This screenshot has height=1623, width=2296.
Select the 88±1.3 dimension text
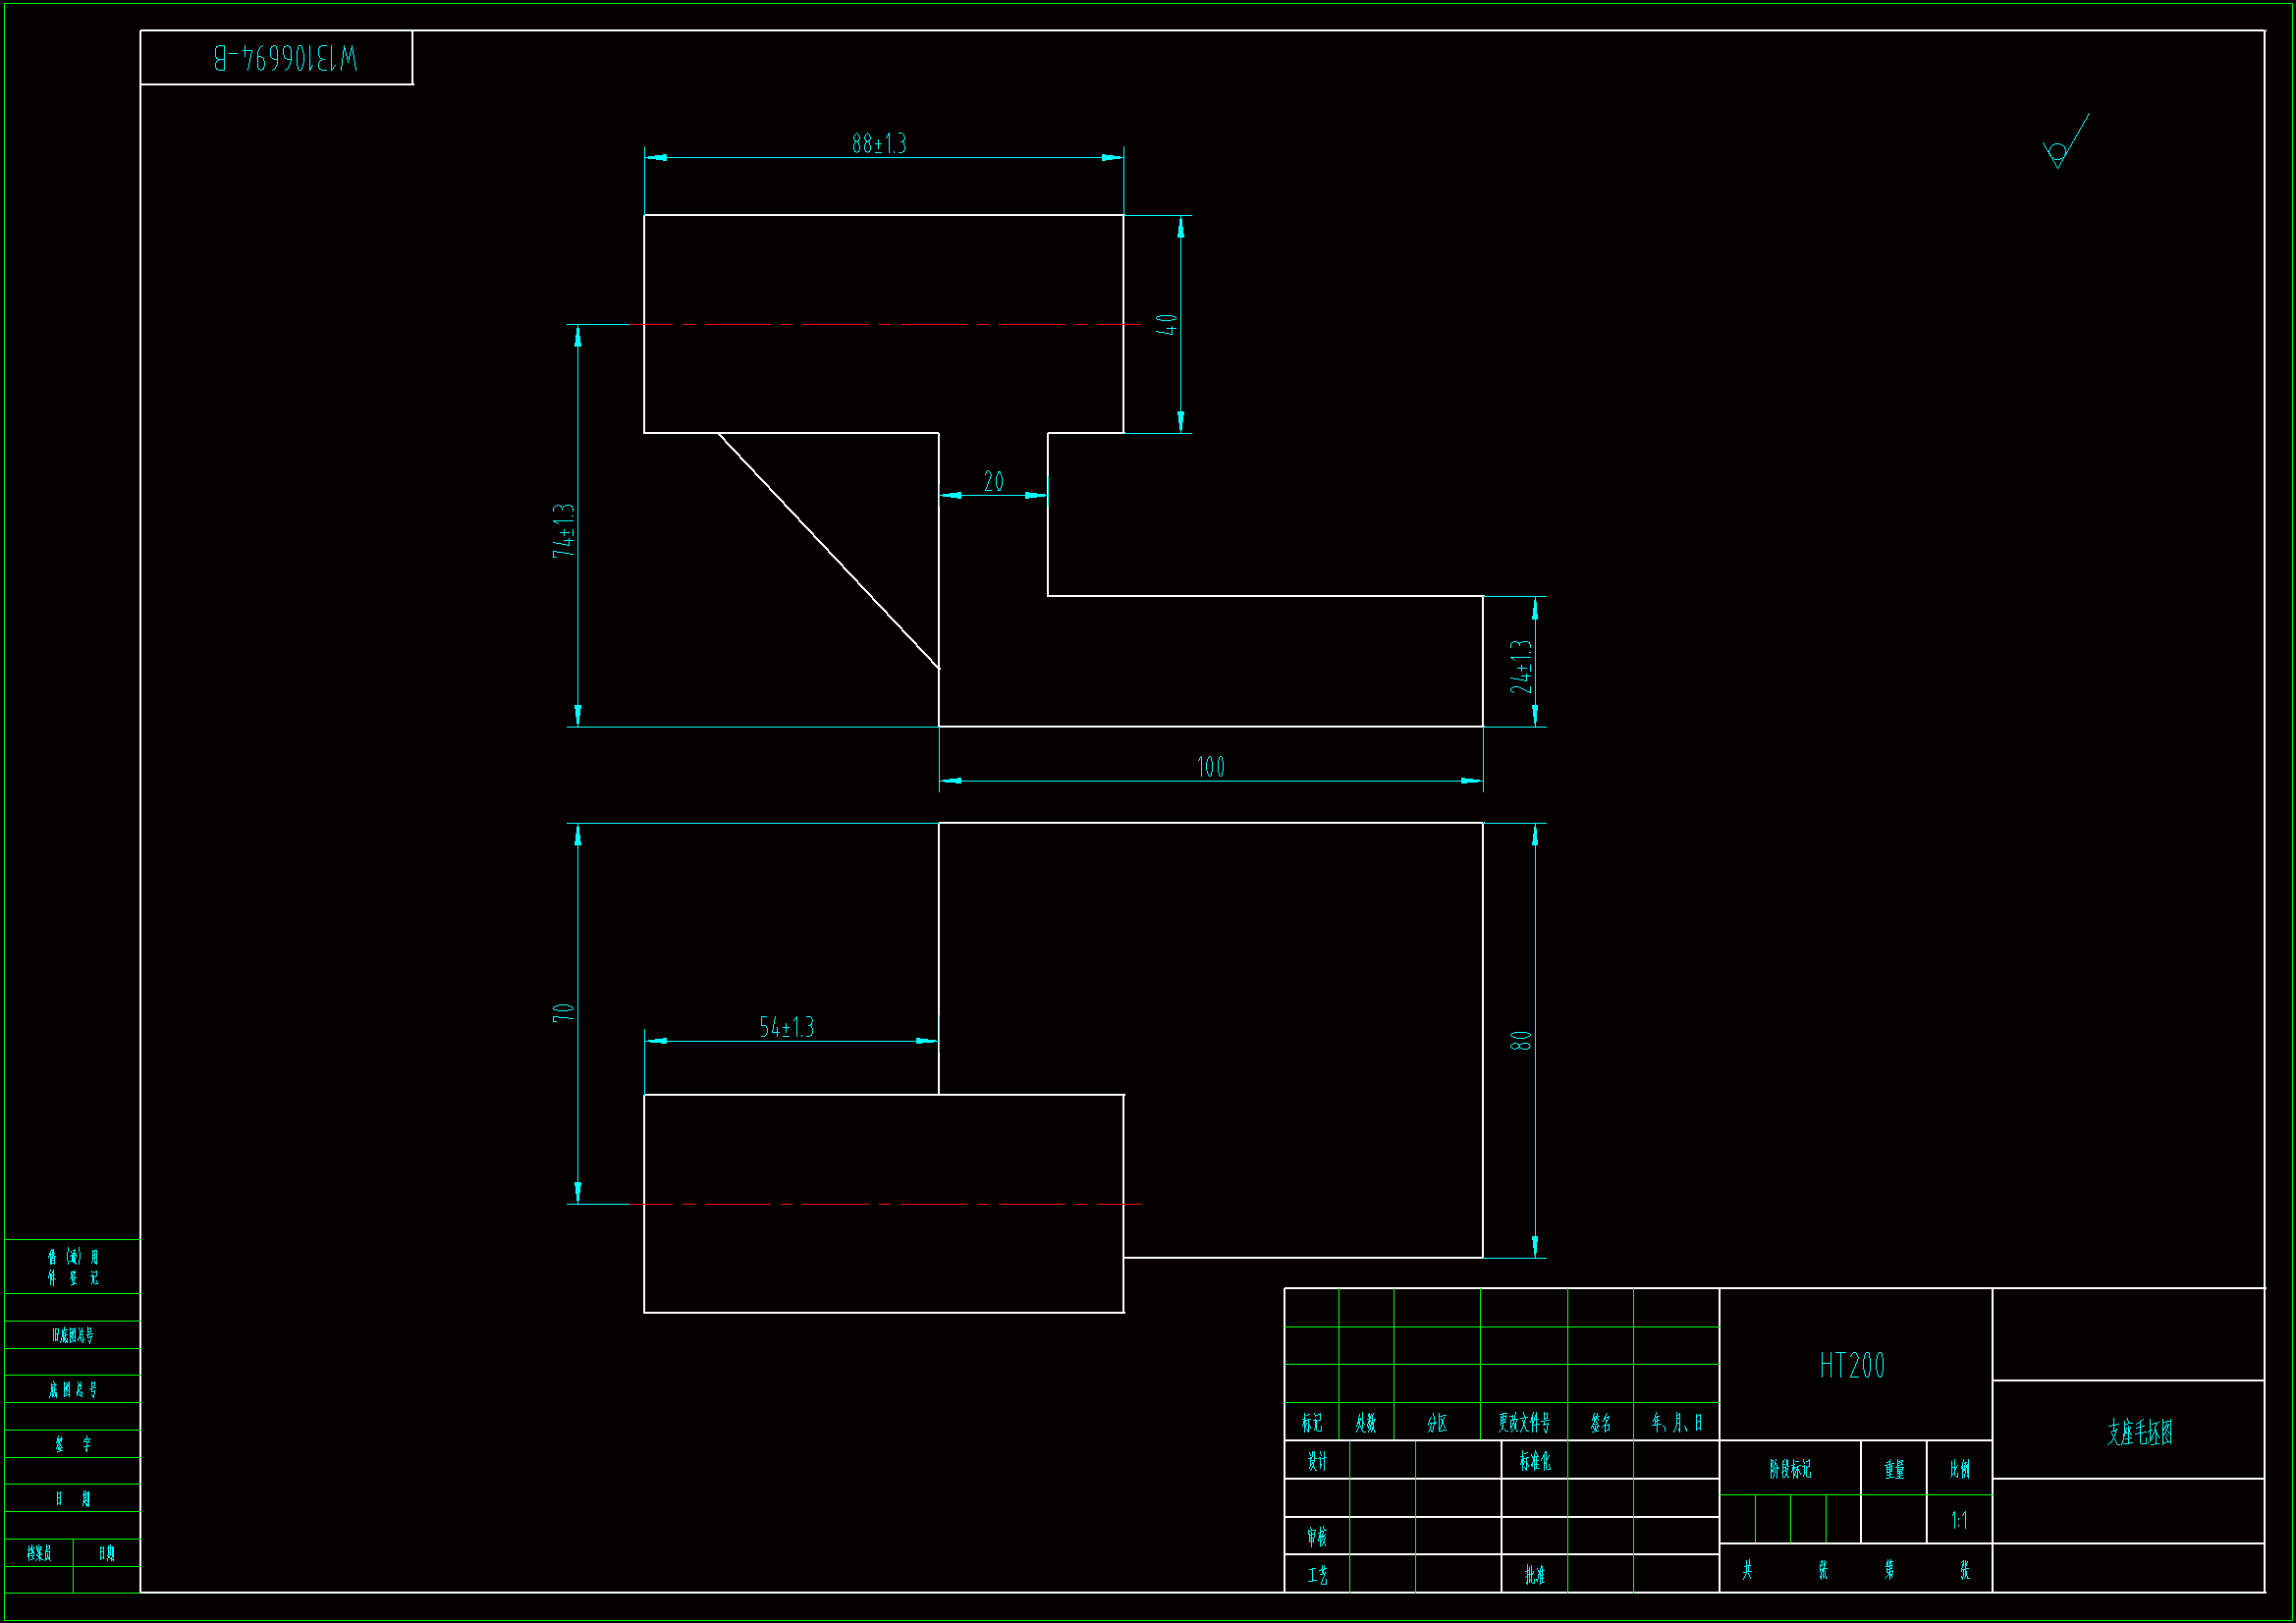pyautogui.click(x=879, y=144)
